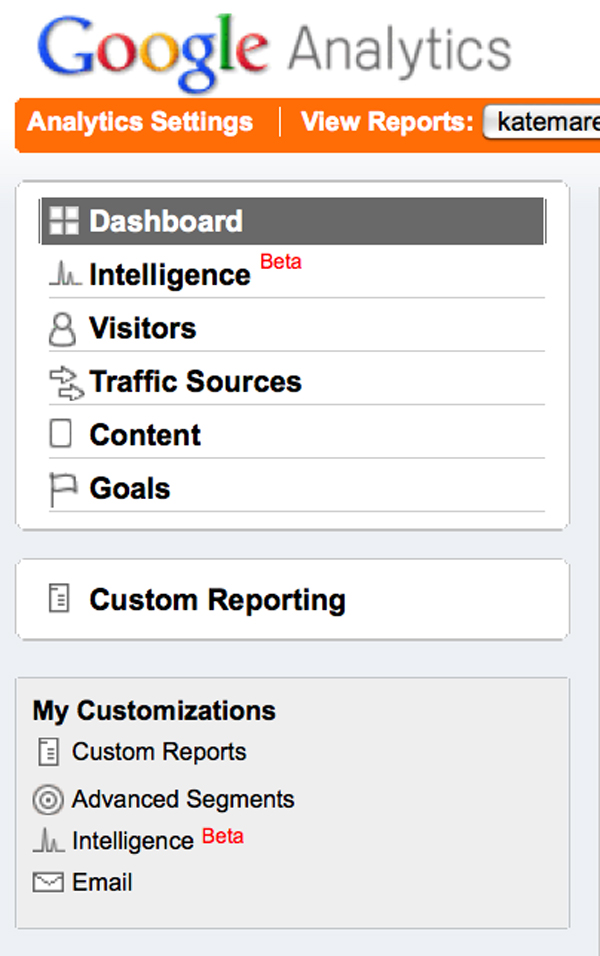600x956 pixels.
Task: Open the View Reports site dropdown
Action: coord(541,123)
